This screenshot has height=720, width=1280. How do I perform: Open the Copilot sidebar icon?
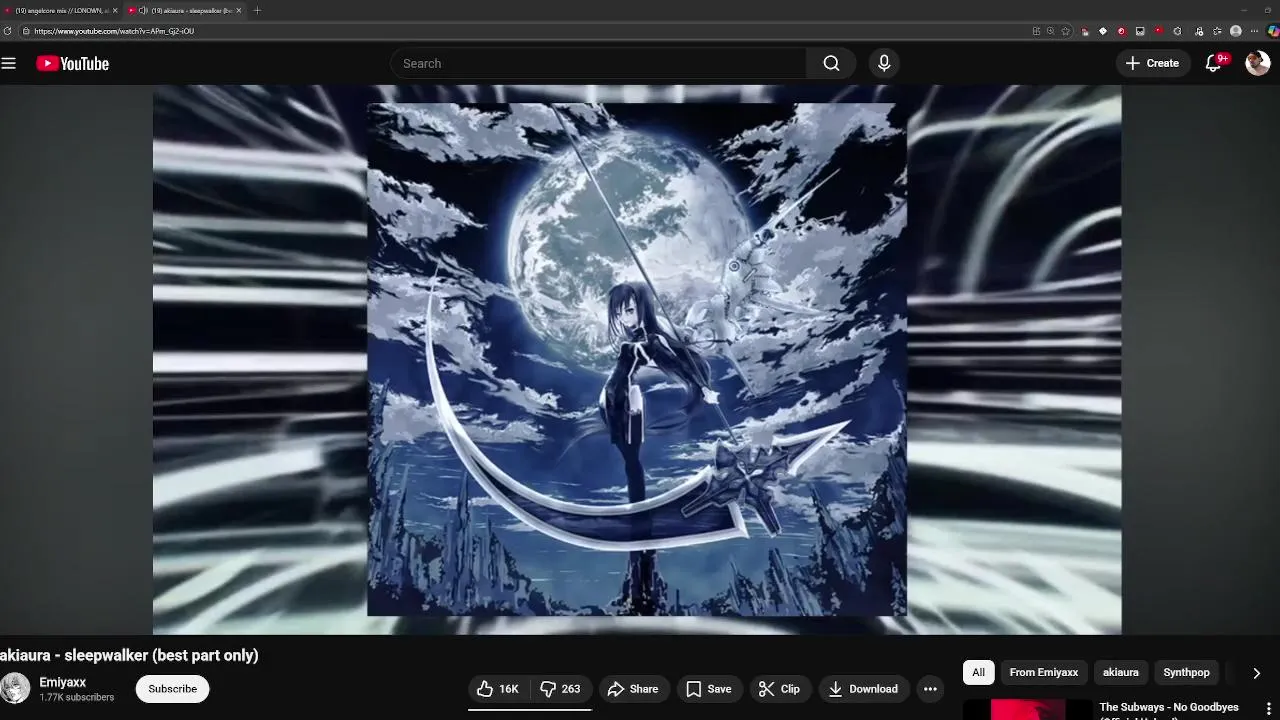1272,31
